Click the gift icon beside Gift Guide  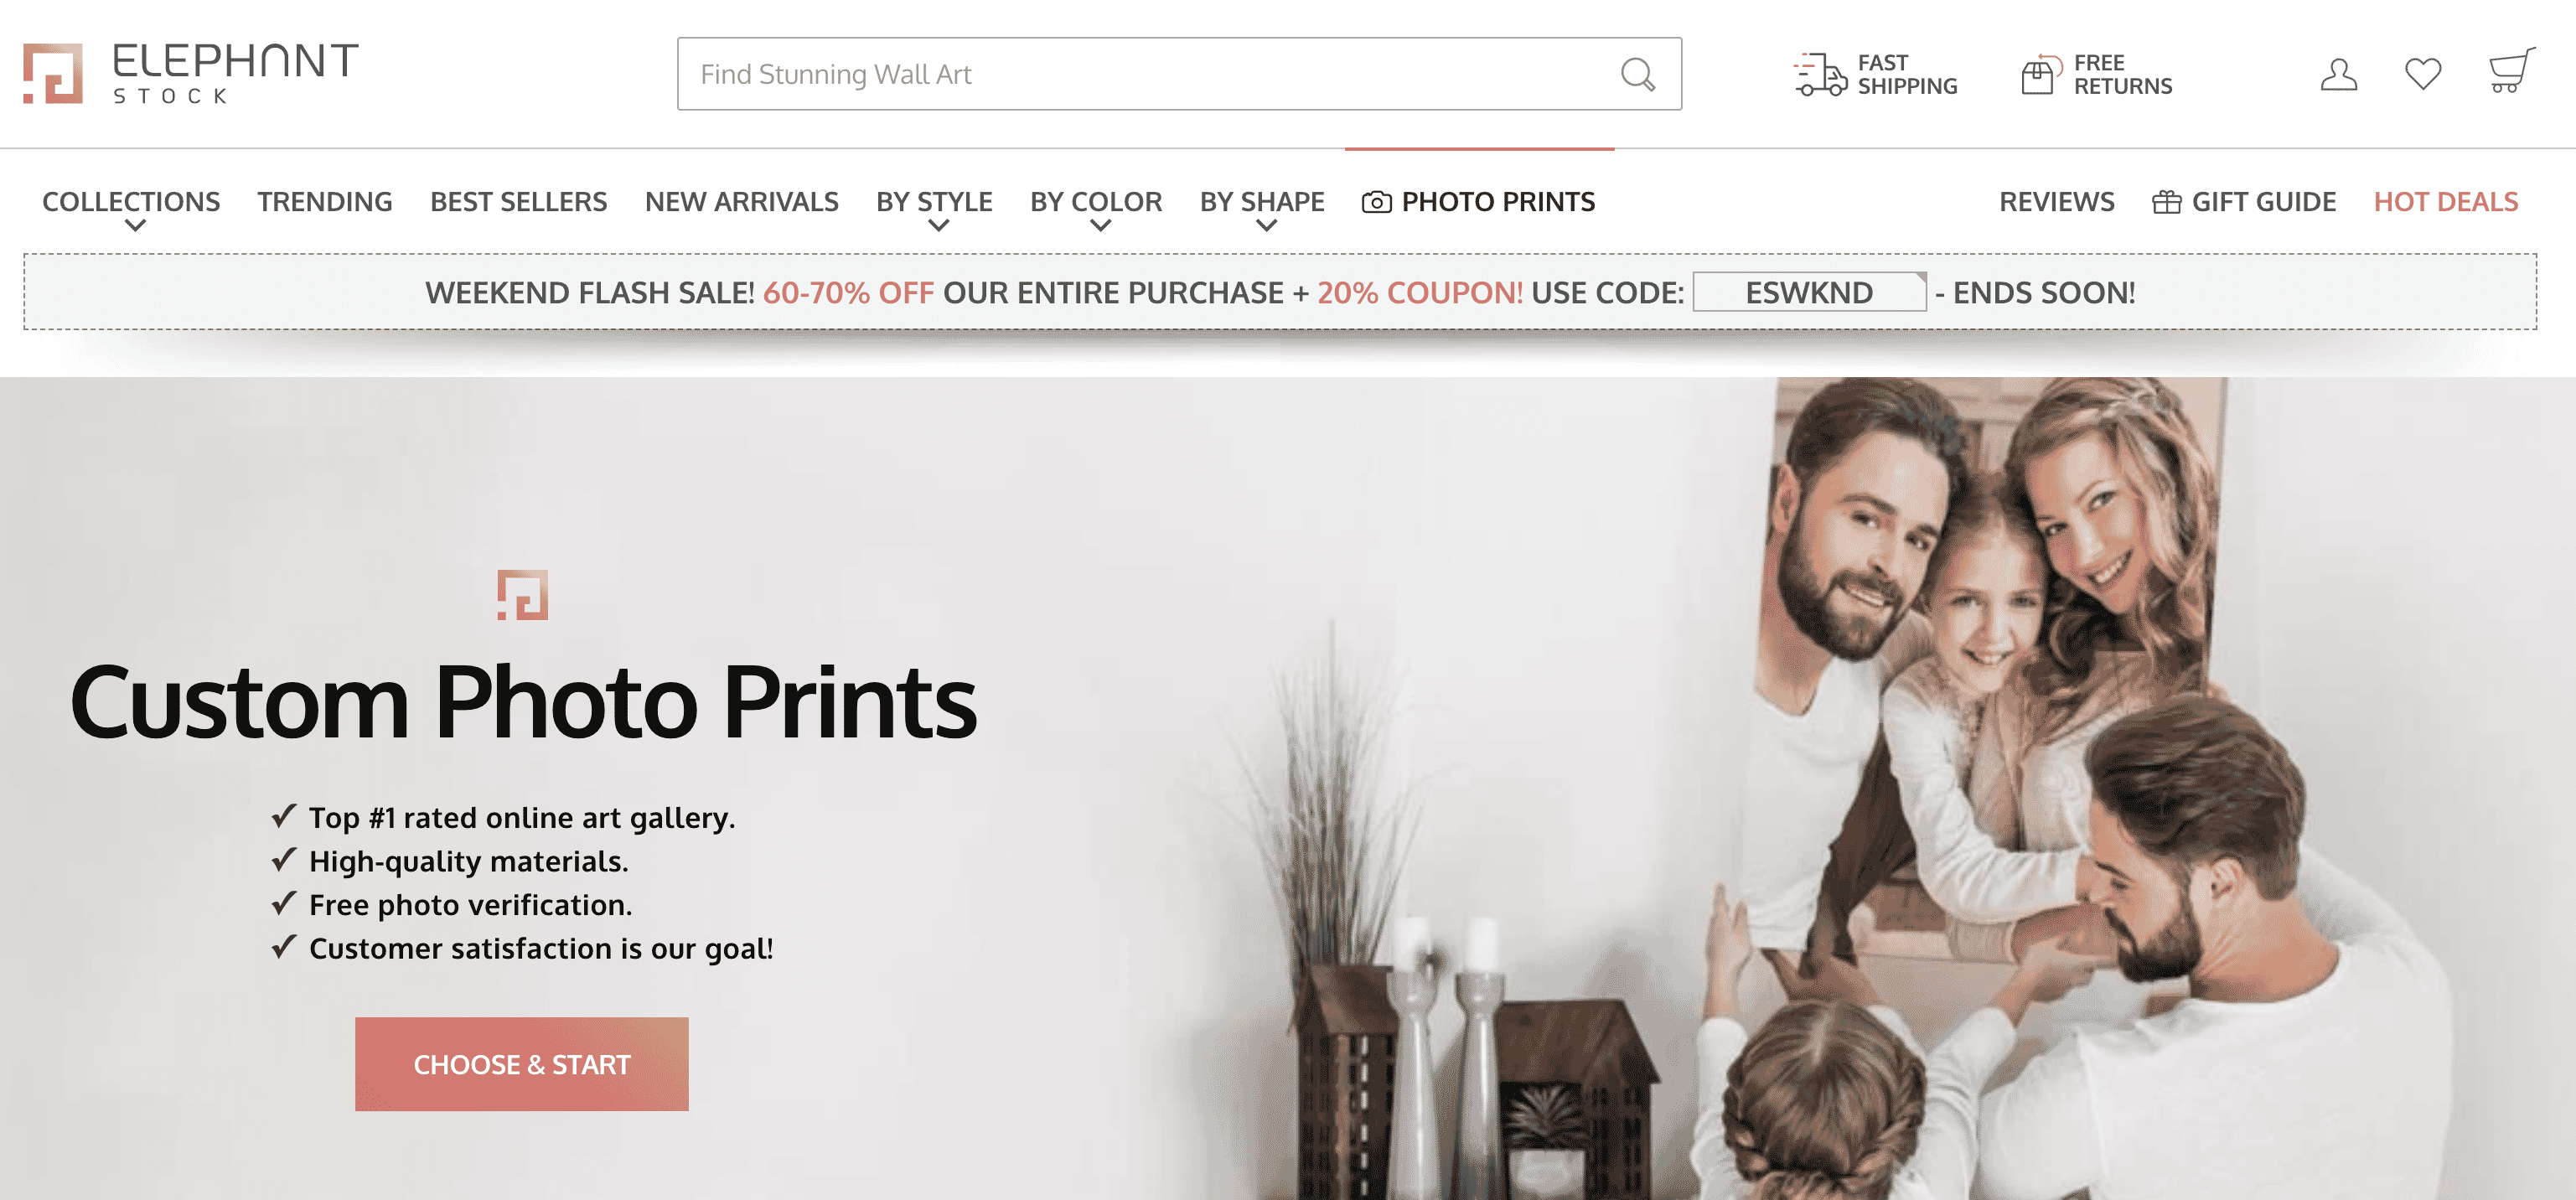pos(2166,202)
